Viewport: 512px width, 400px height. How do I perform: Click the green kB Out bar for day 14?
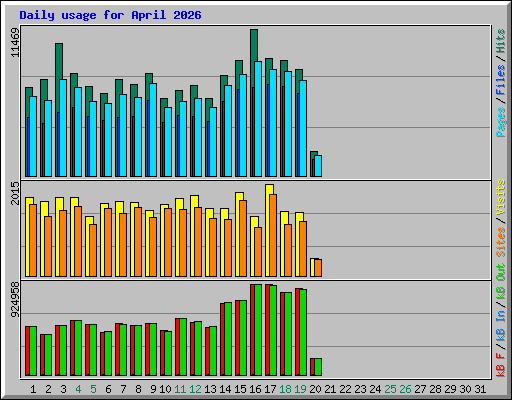(x=228, y=339)
